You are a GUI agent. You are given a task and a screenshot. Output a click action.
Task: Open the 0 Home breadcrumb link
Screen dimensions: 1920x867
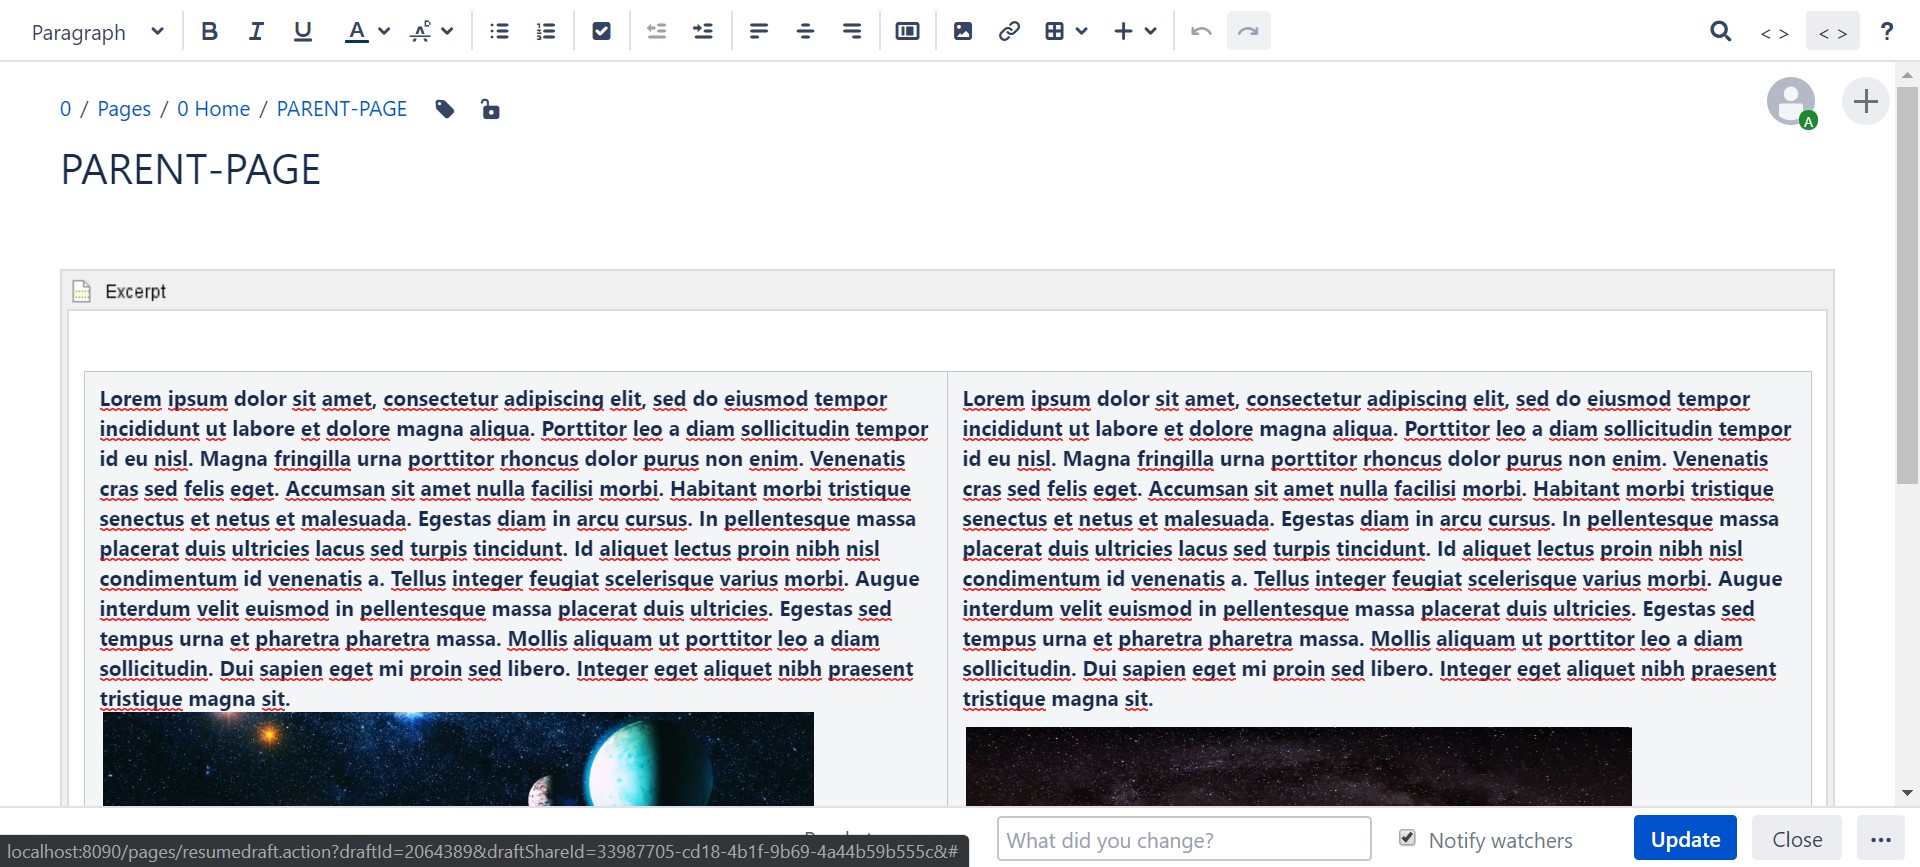(x=213, y=109)
